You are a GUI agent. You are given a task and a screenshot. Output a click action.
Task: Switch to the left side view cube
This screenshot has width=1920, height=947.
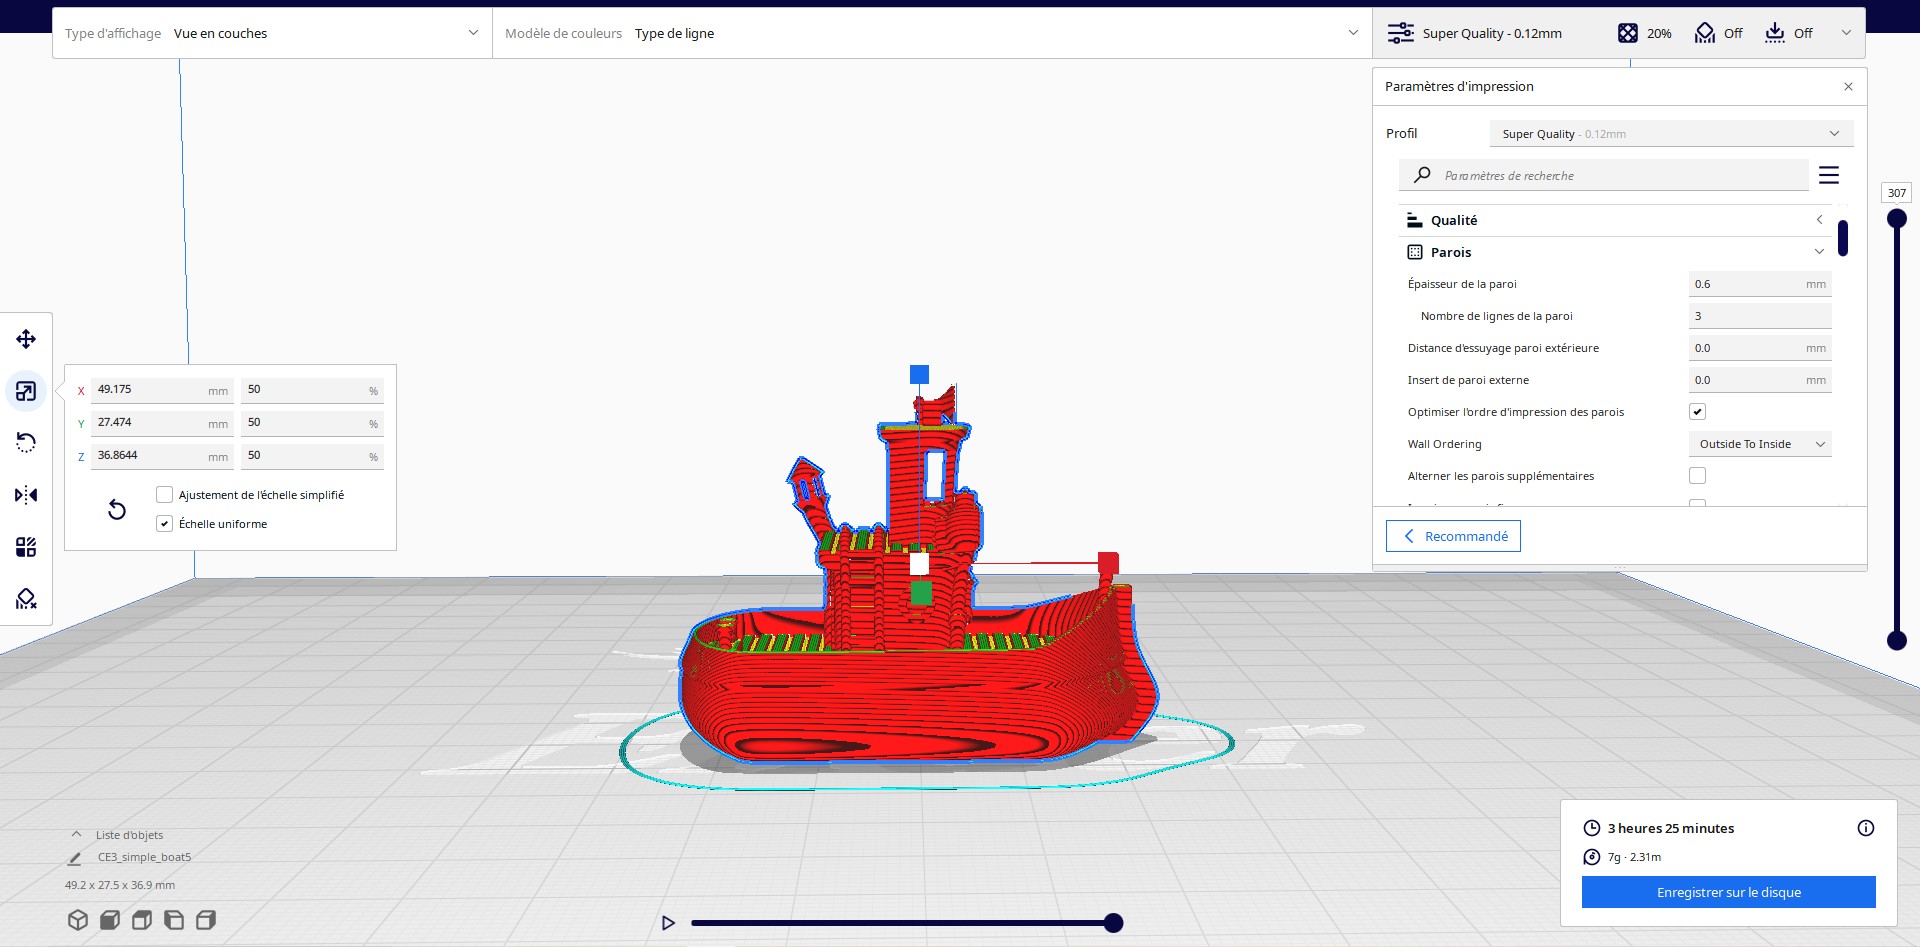click(174, 920)
